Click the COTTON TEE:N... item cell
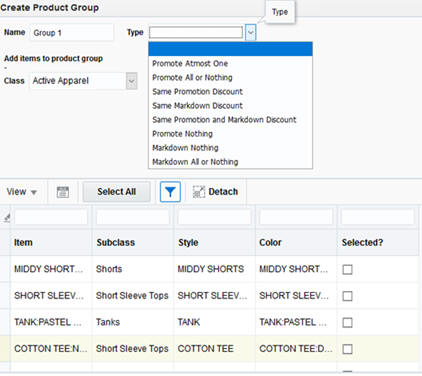The image size is (422, 376). pos(51,349)
